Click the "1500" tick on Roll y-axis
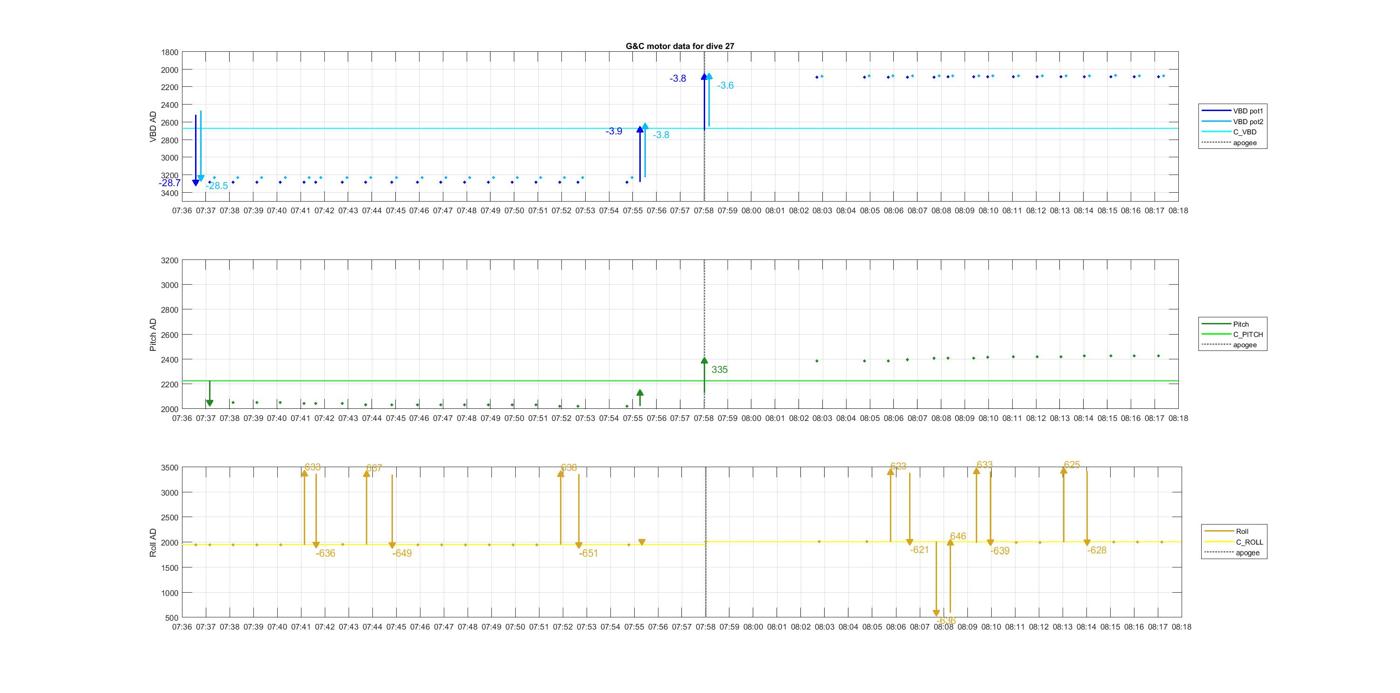 170,568
